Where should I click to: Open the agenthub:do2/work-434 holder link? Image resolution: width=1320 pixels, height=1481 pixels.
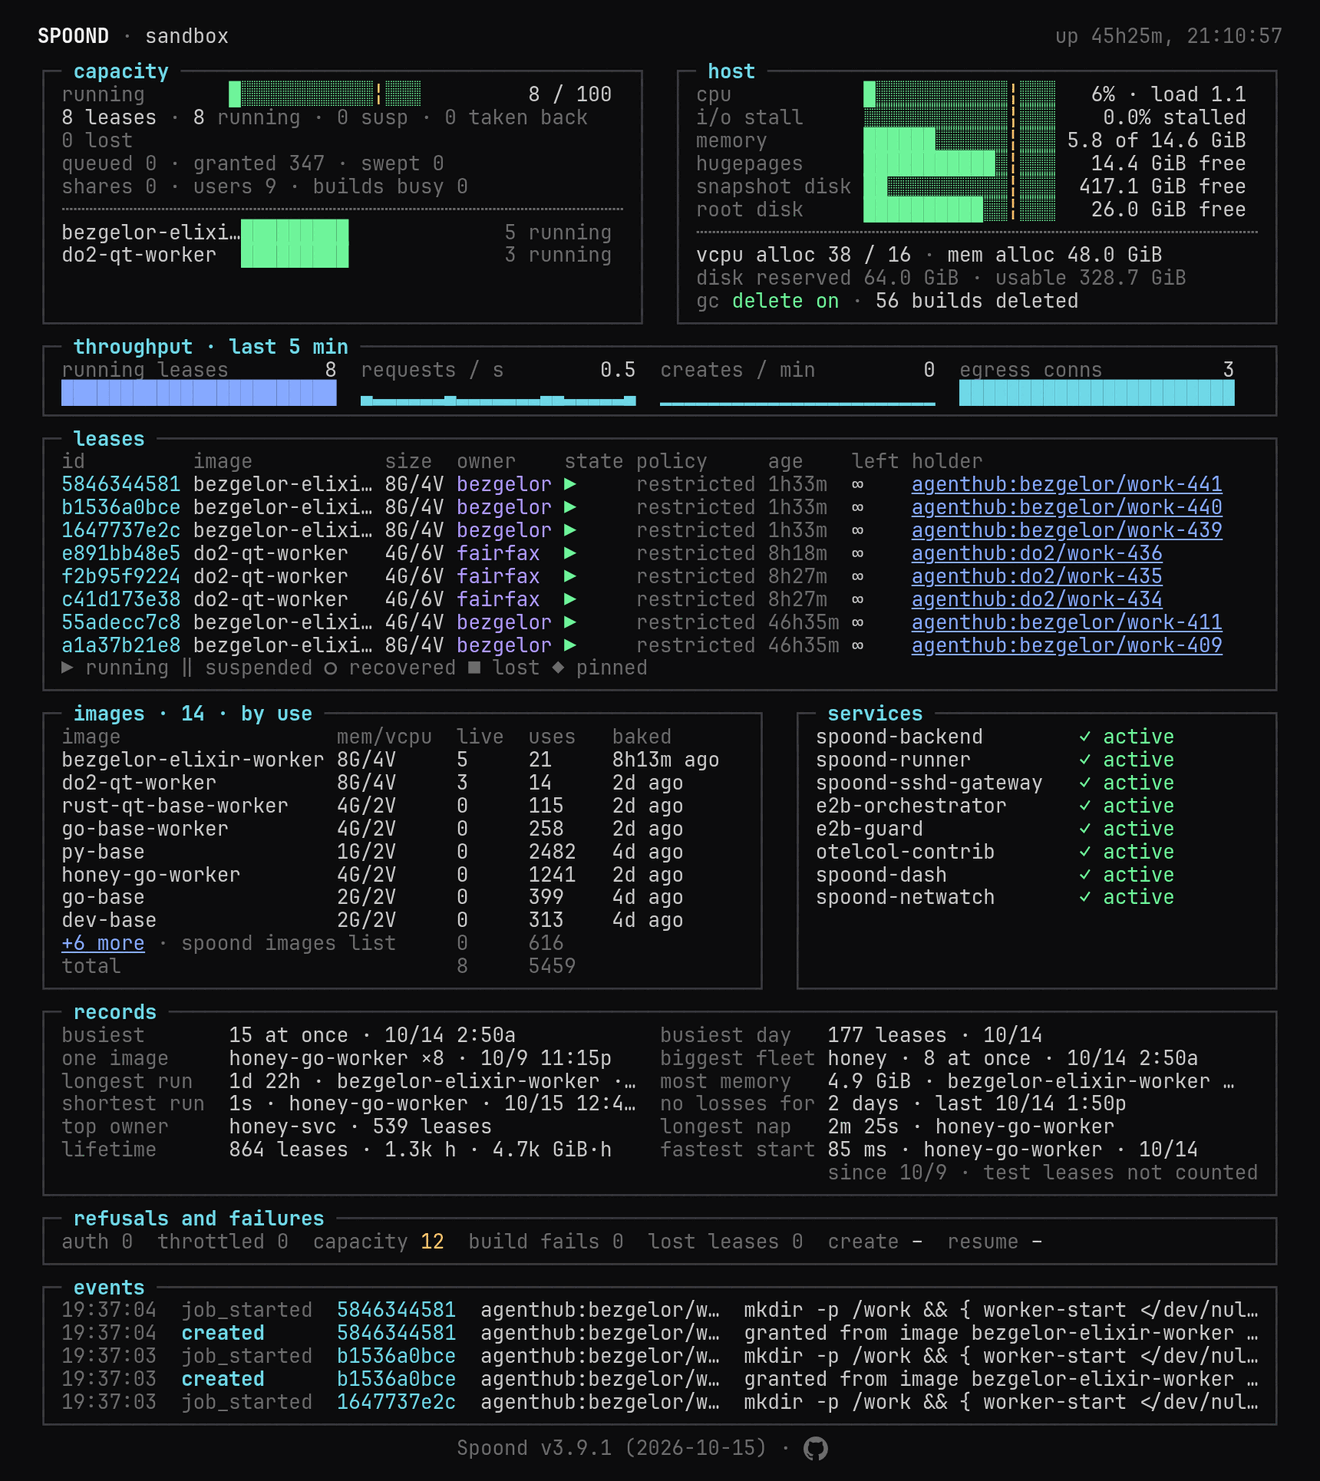pyautogui.click(x=1037, y=600)
